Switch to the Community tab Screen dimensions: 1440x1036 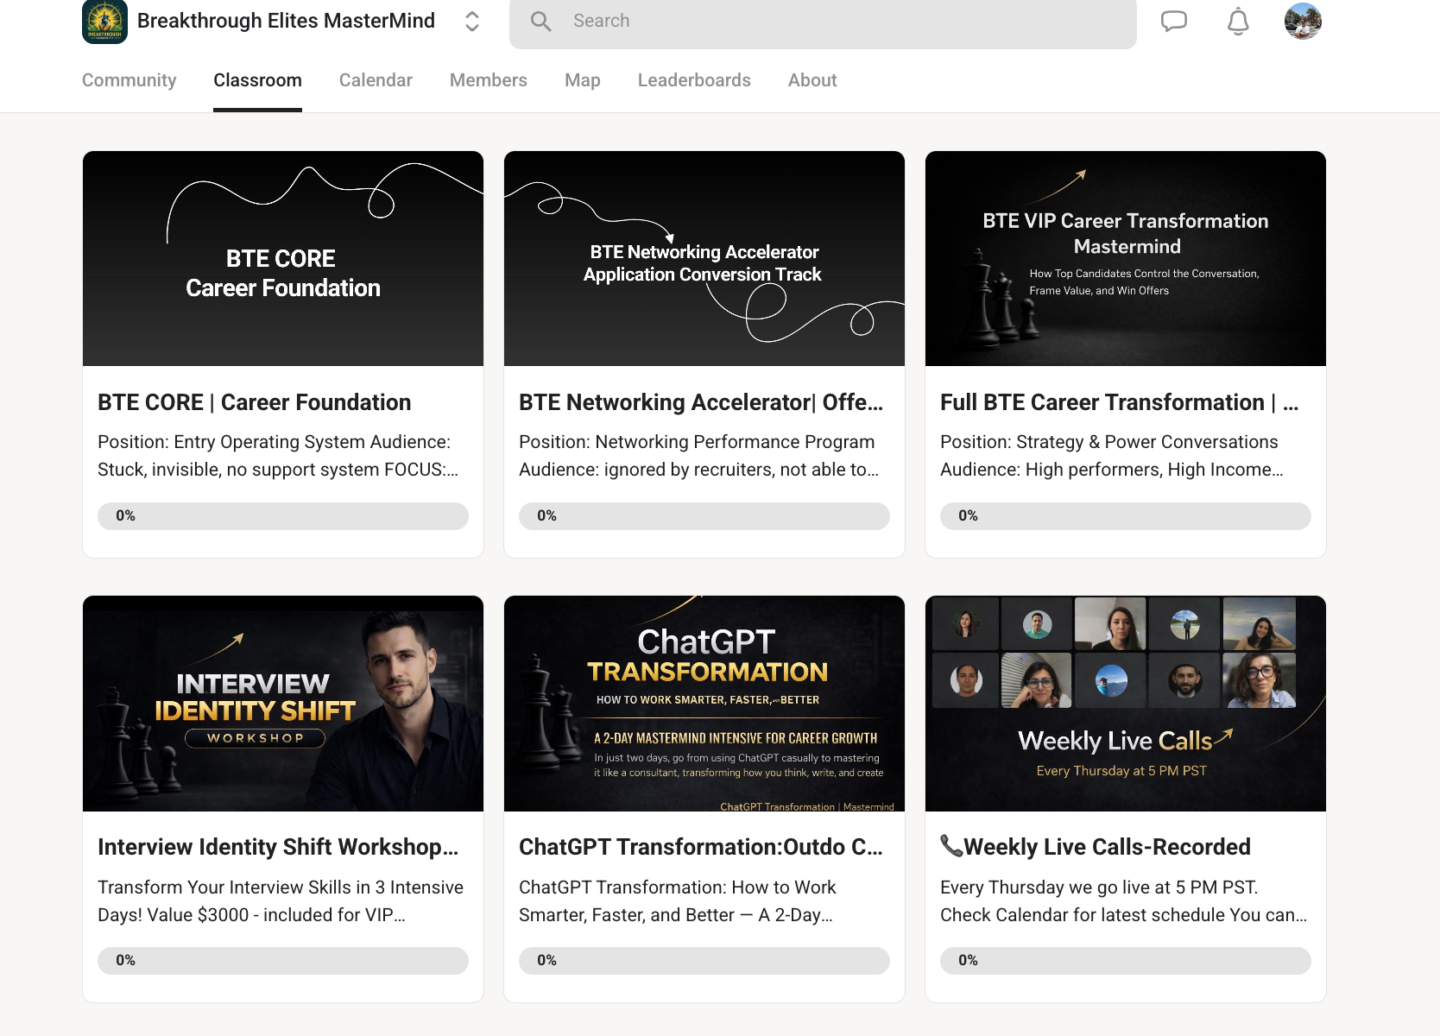129,80
